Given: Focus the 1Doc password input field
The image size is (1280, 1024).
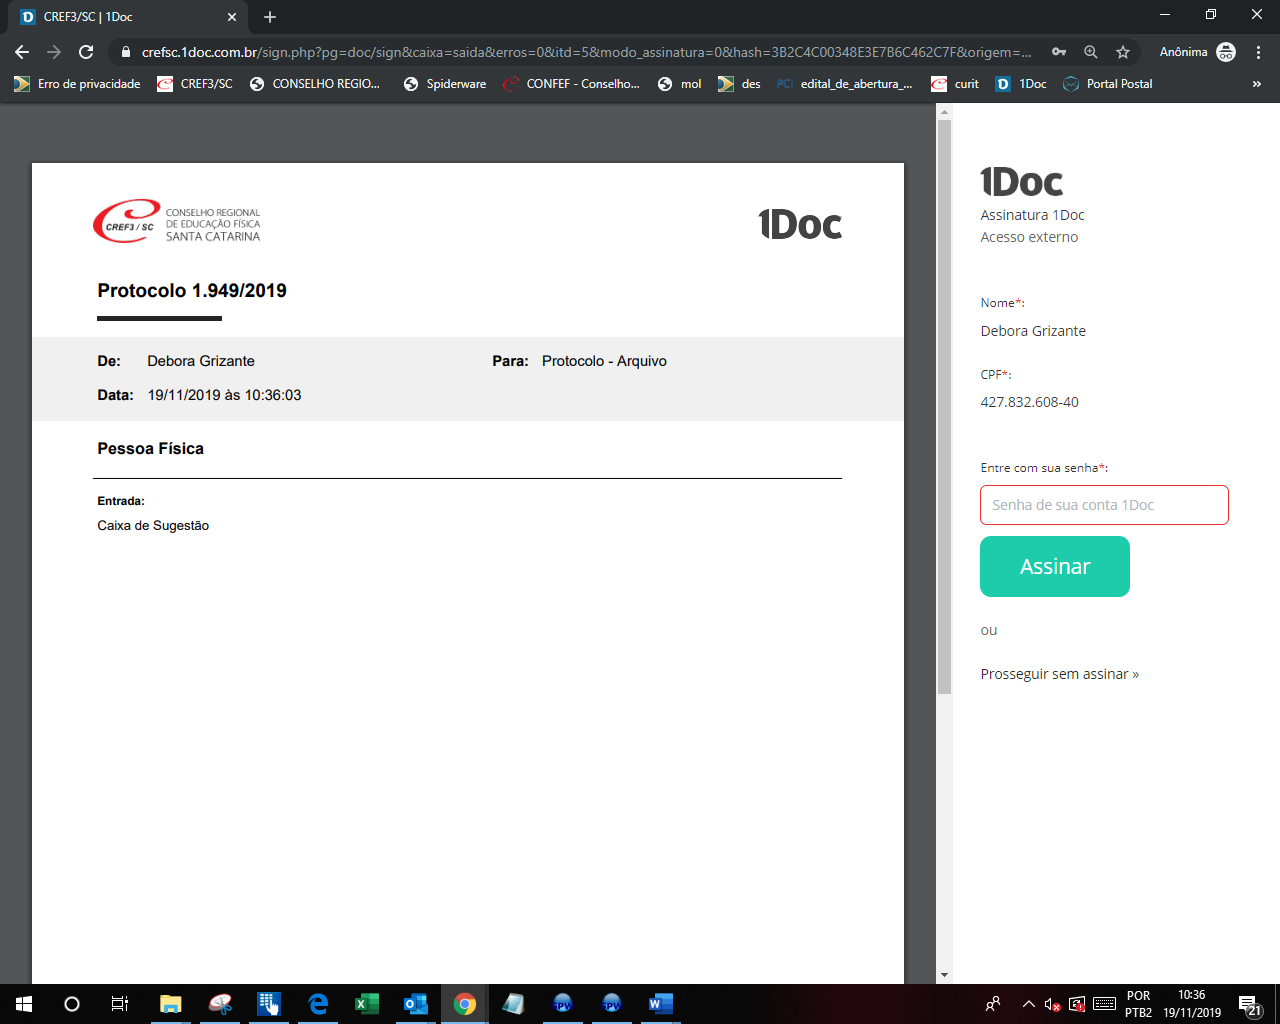Looking at the screenshot, I should (x=1103, y=505).
